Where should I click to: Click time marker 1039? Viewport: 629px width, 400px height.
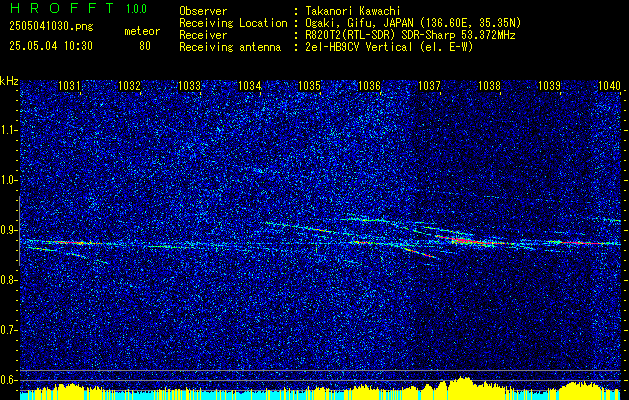point(549,85)
